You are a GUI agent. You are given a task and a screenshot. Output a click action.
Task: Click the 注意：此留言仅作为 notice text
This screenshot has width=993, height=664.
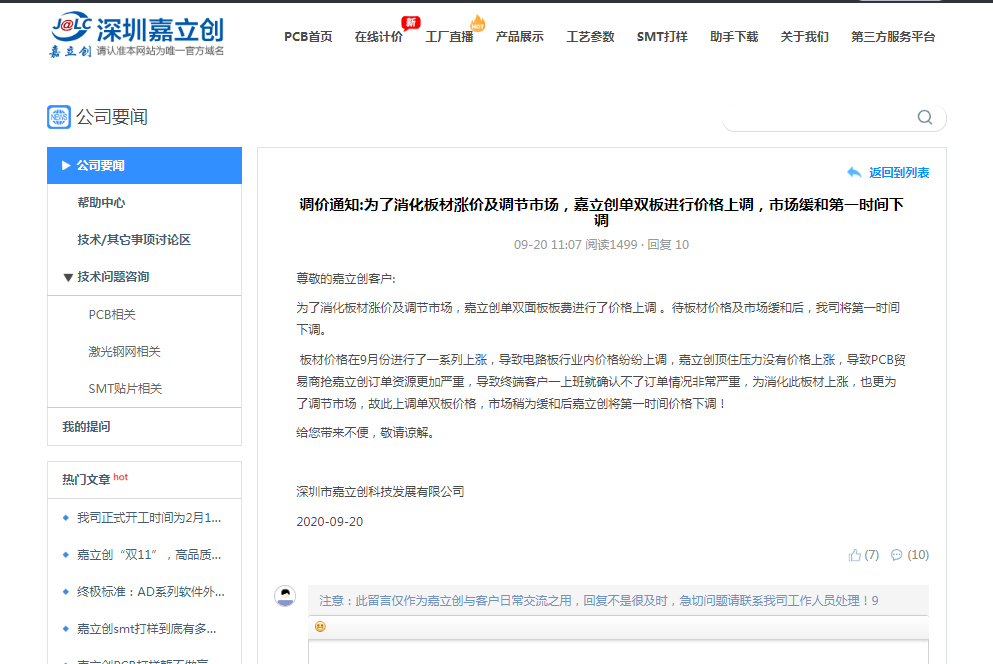[x=598, y=601]
